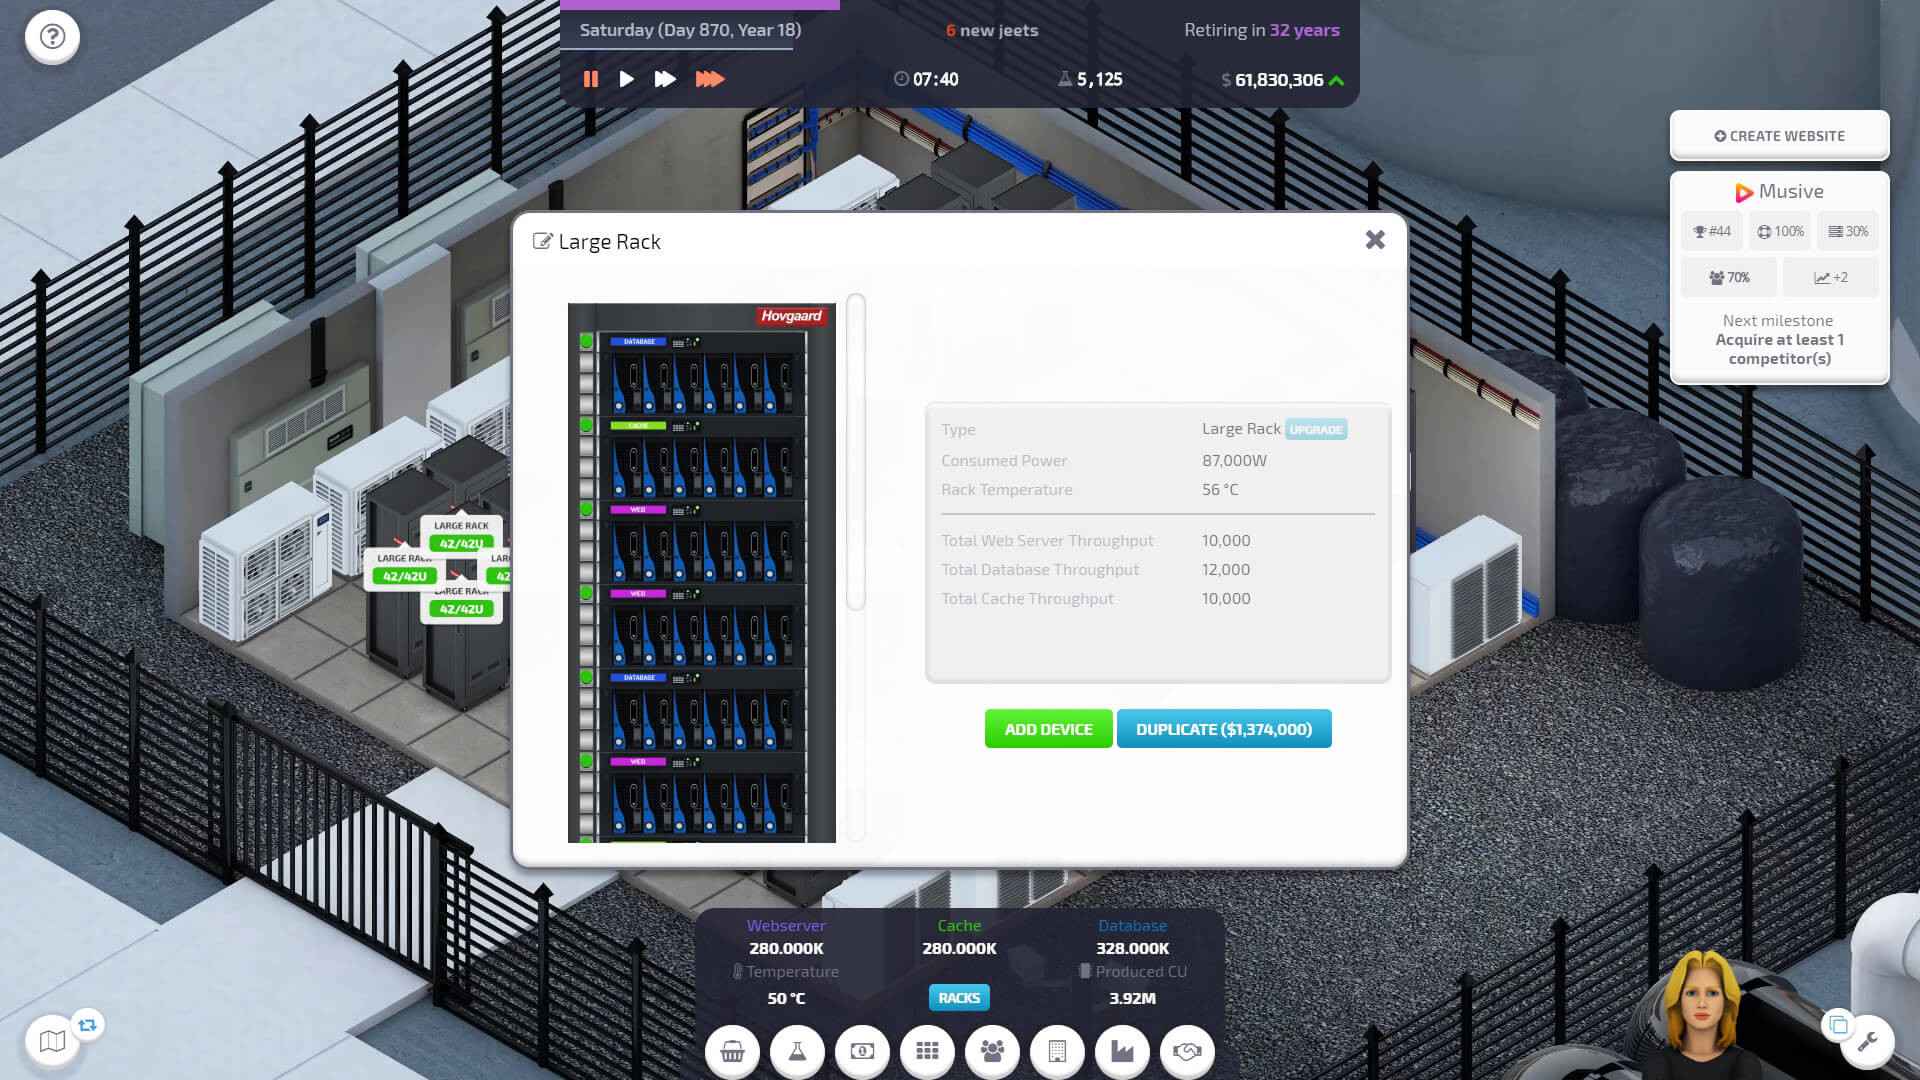
Task: Open the grid features menu
Action: pyautogui.click(x=927, y=1051)
